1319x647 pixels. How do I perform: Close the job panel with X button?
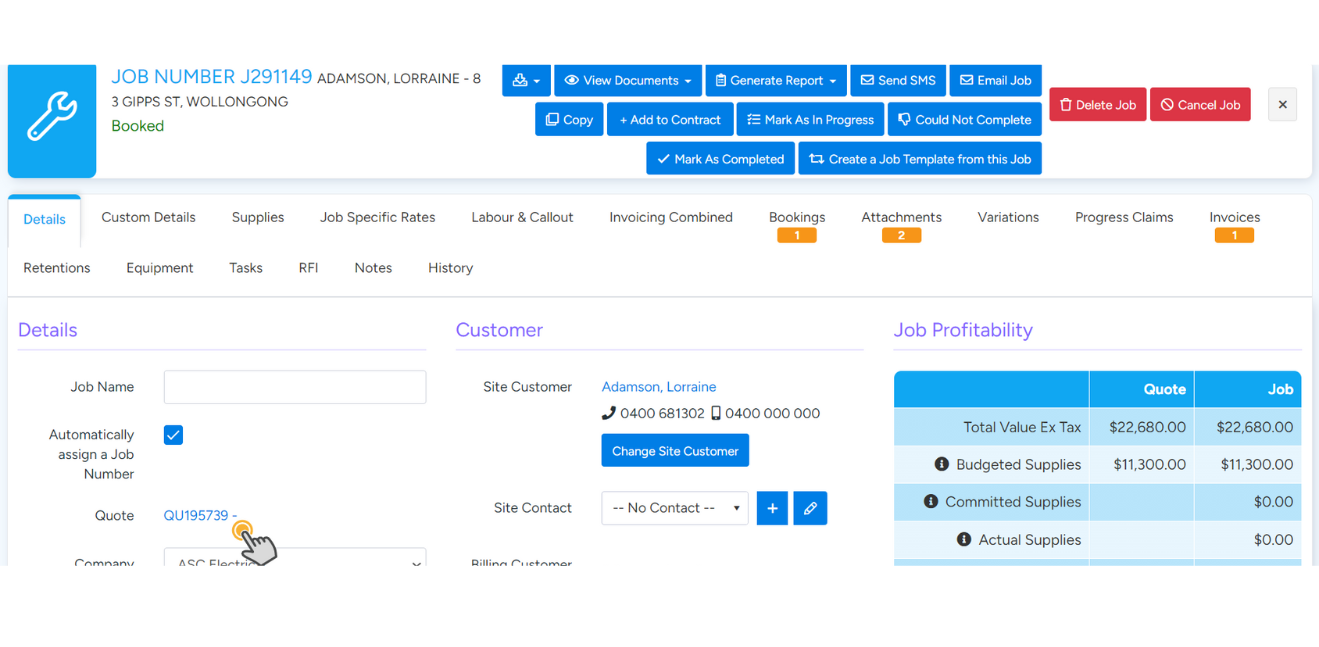click(1282, 105)
